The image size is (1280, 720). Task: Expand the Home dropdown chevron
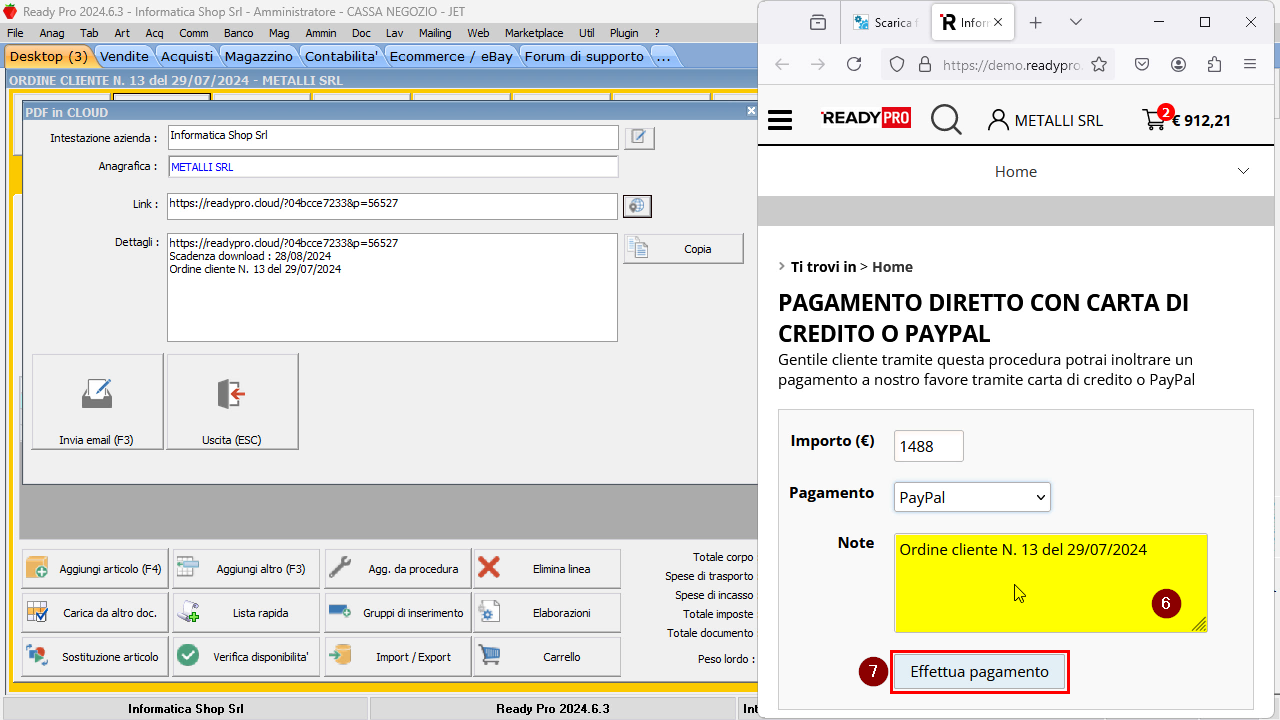1243,171
